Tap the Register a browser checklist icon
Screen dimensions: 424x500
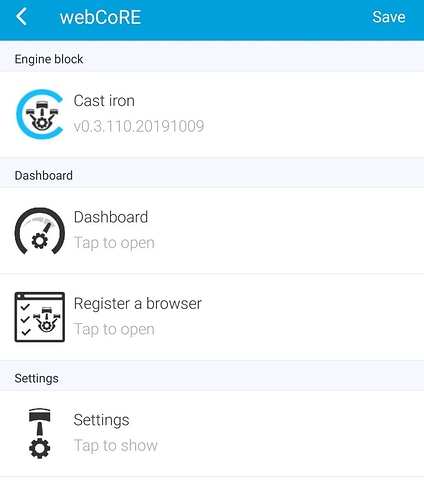tap(40, 317)
